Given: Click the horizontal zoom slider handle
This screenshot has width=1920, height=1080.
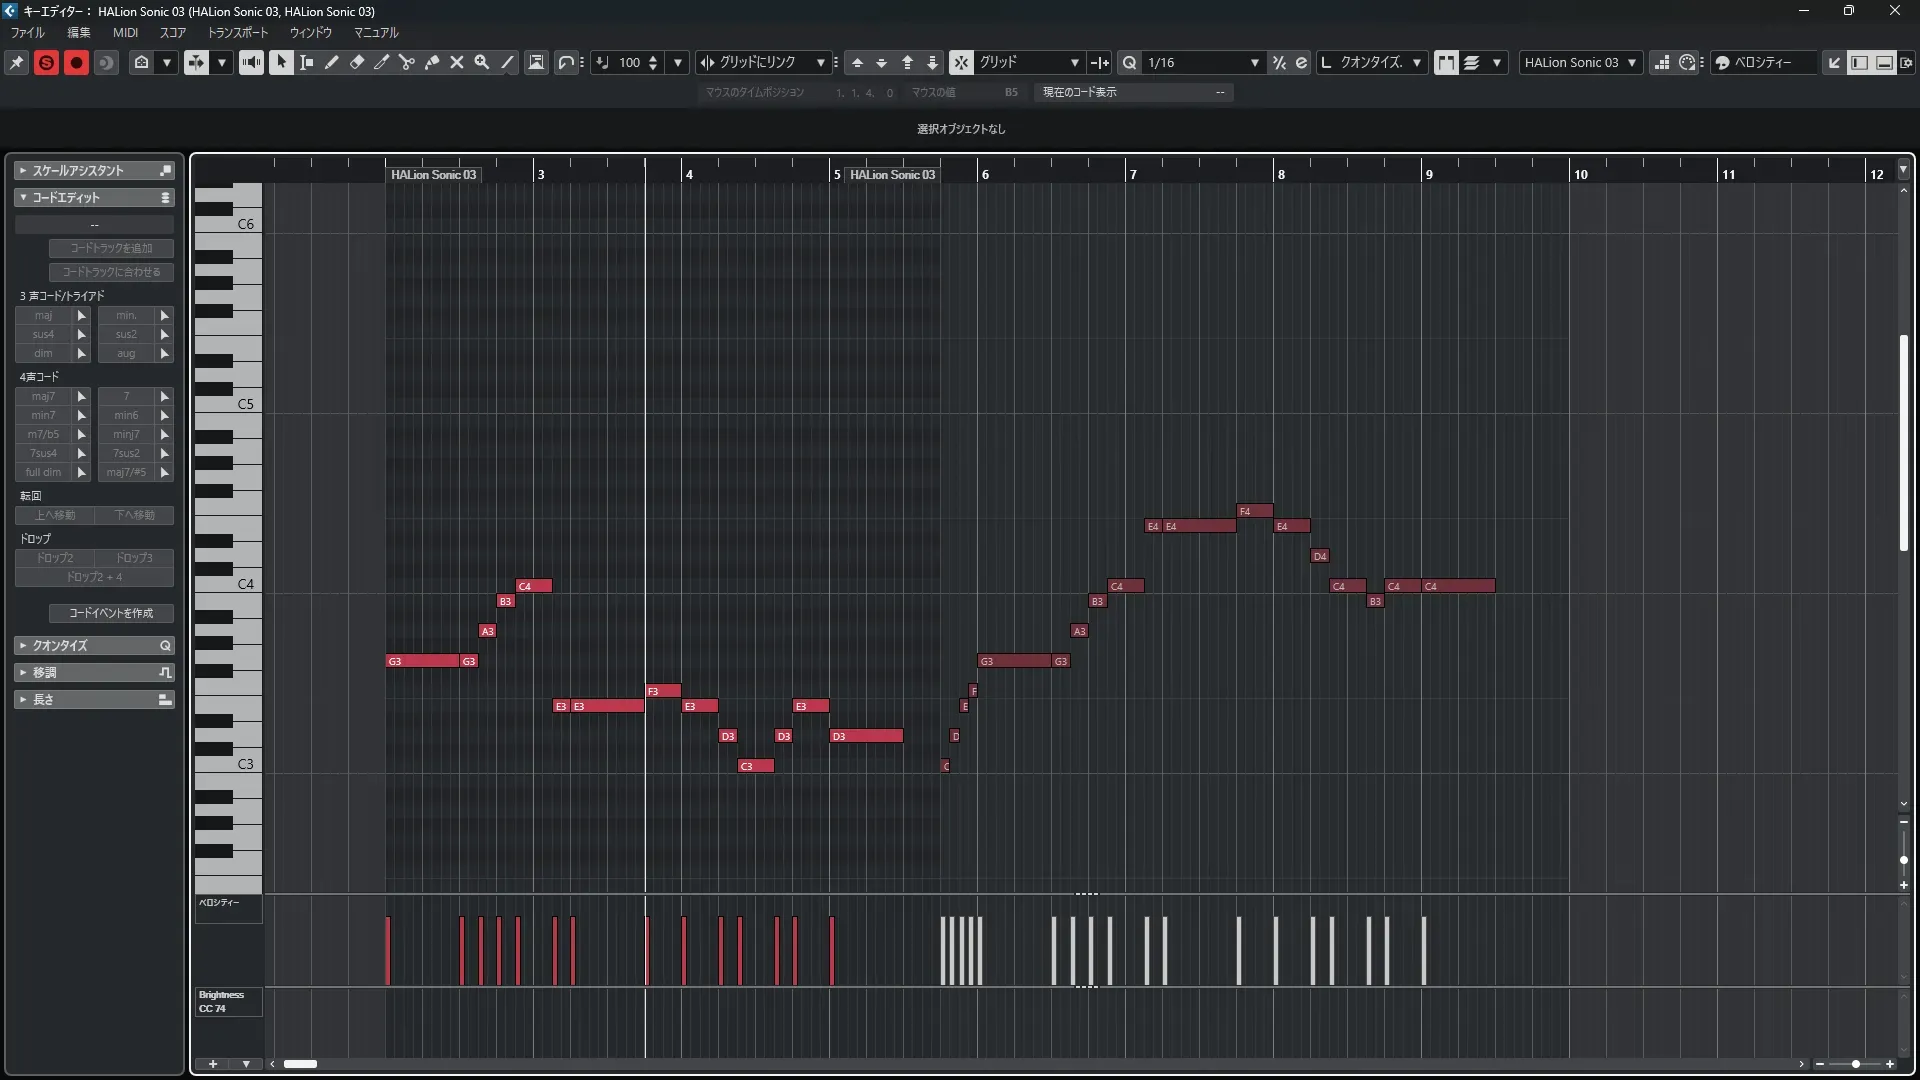Looking at the screenshot, I should [1855, 1064].
